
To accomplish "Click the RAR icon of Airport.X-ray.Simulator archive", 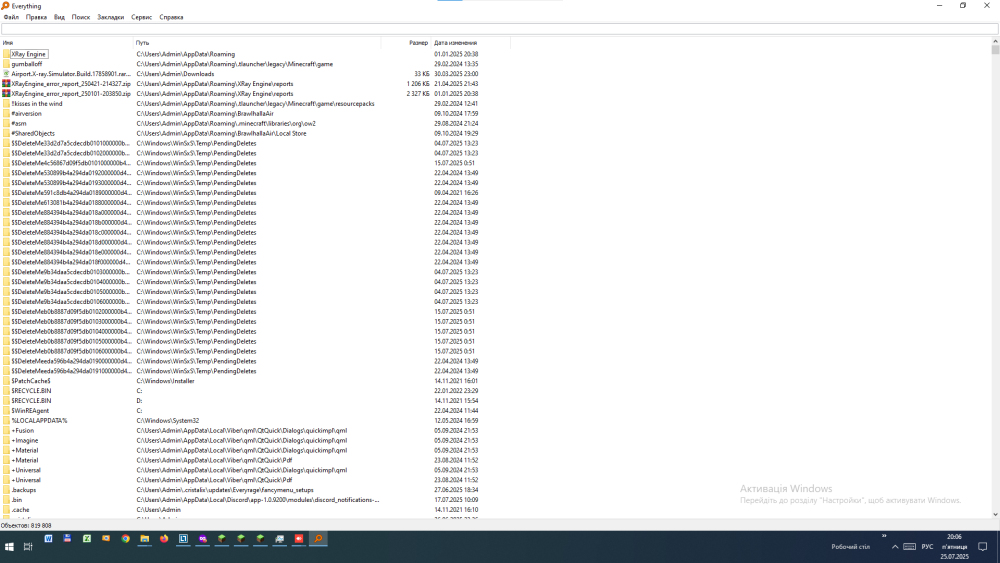I will 6,74.
